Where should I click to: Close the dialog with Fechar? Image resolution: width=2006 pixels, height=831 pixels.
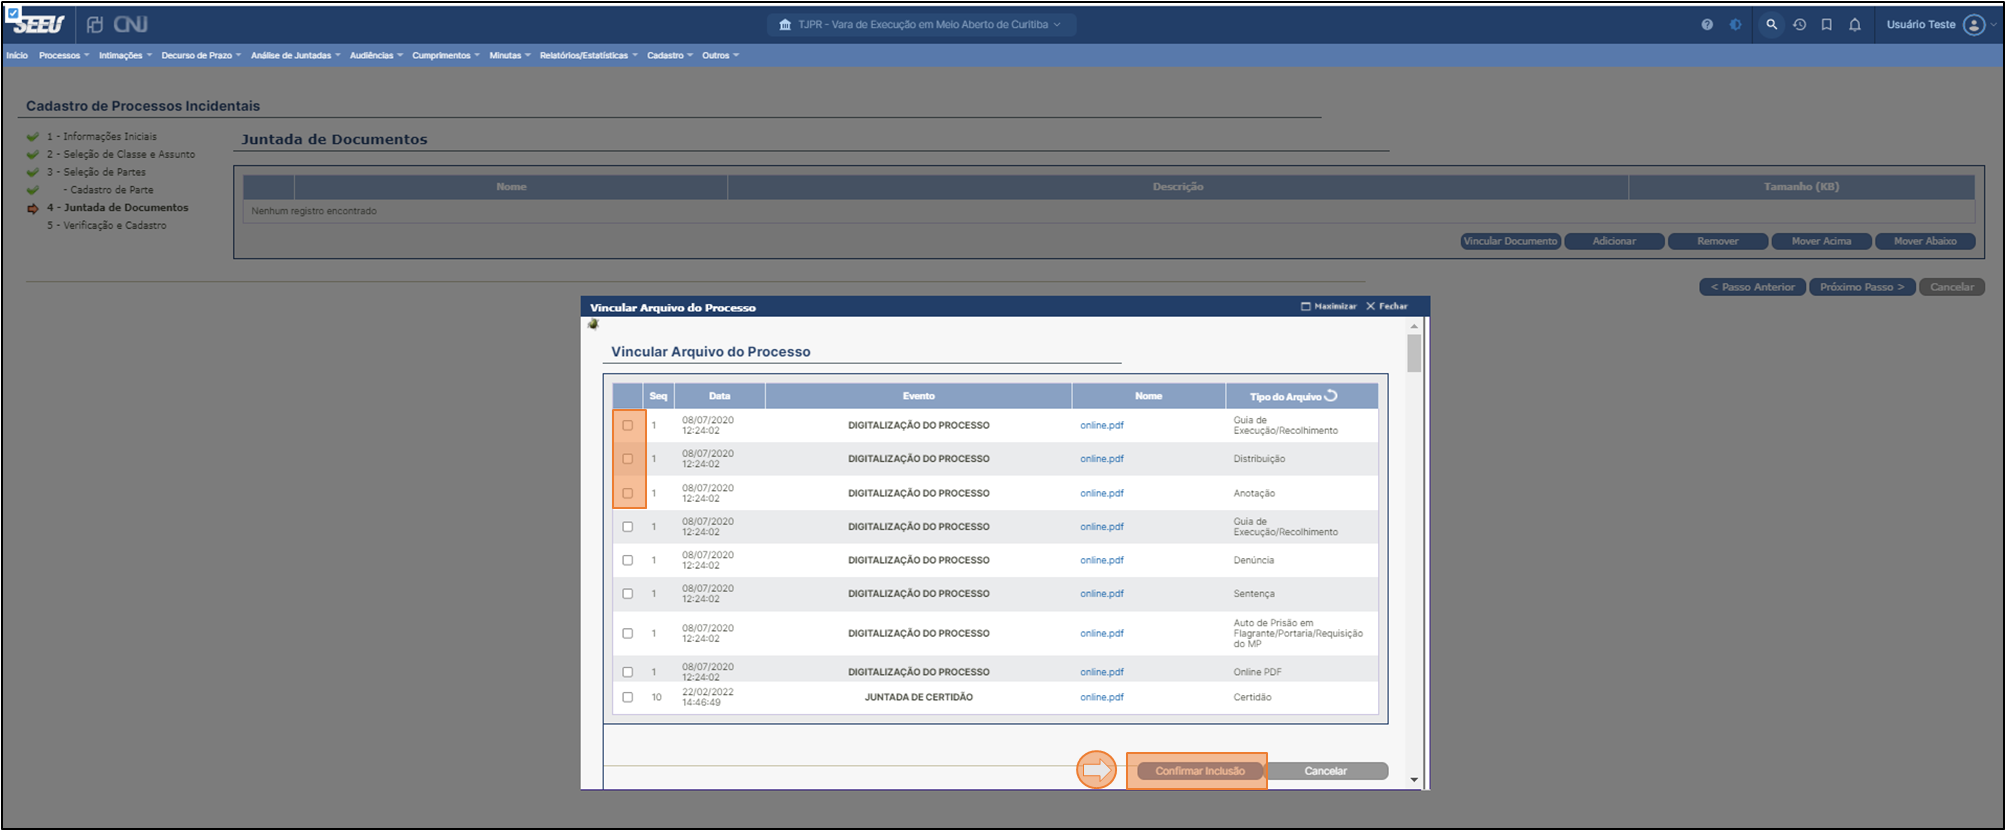point(1387,307)
